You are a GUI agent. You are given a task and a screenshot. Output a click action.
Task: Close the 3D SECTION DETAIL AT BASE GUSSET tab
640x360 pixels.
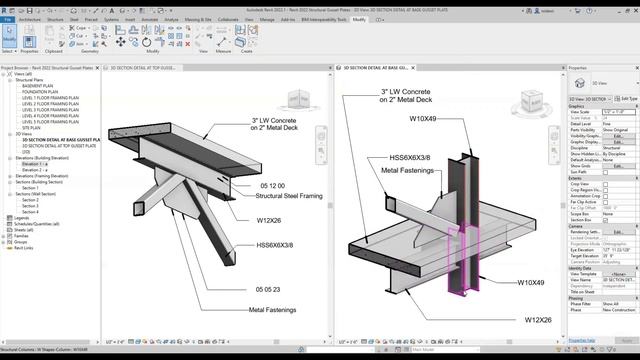(x=413, y=68)
